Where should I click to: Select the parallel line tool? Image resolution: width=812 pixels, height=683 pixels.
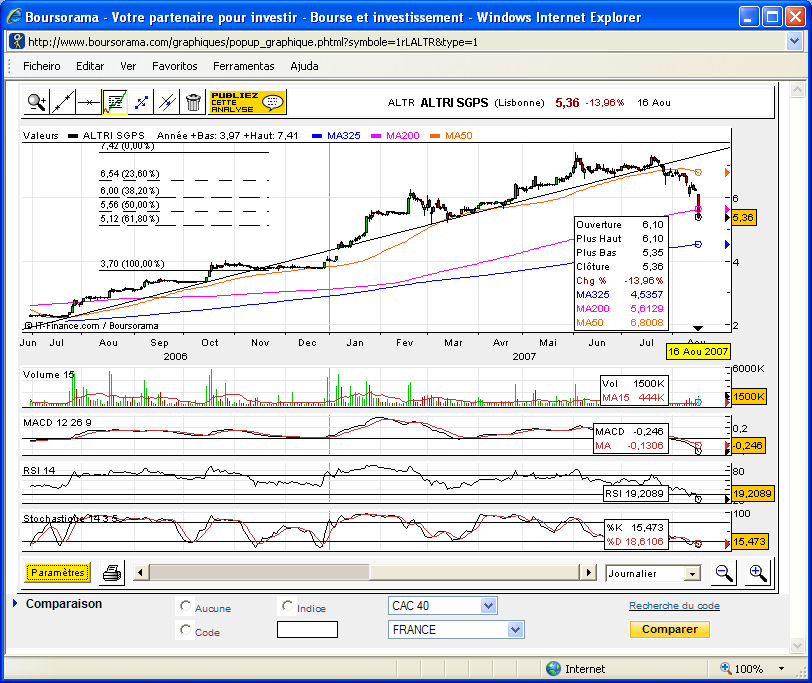click(x=167, y=102)
